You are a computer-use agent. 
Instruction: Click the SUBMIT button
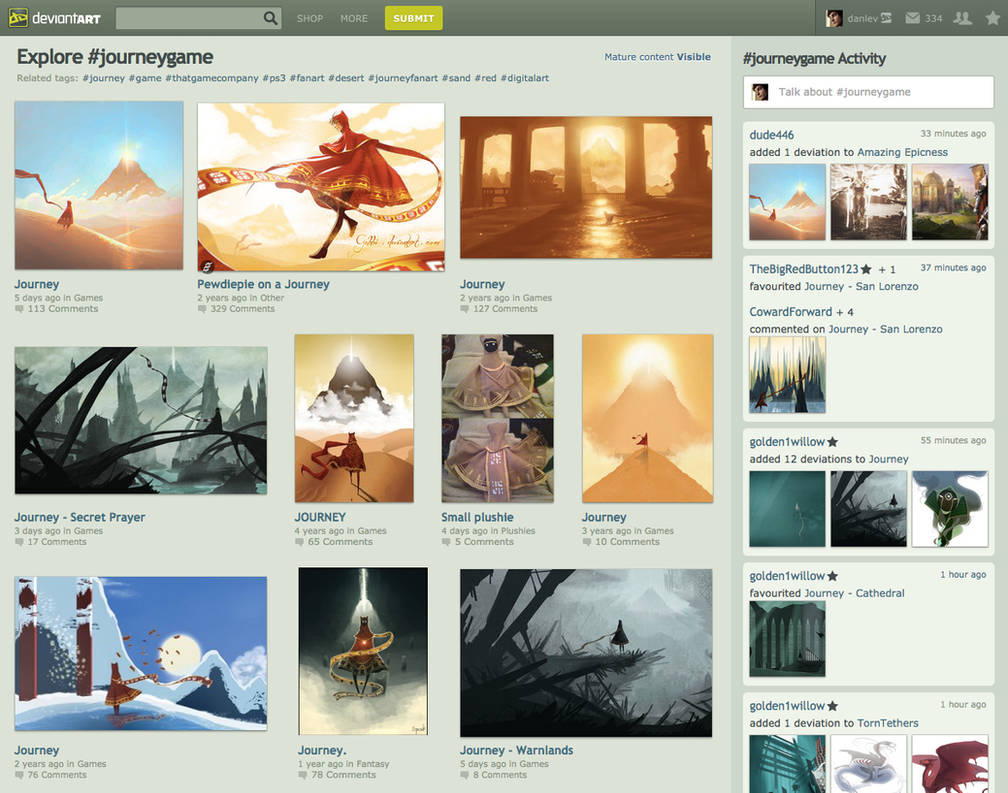tap(413, 18)
